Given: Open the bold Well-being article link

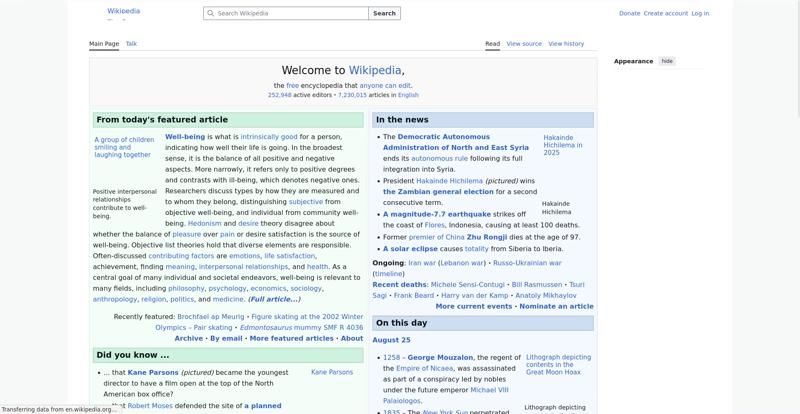Looking at the screenshot, I should [x=185, y=137].
